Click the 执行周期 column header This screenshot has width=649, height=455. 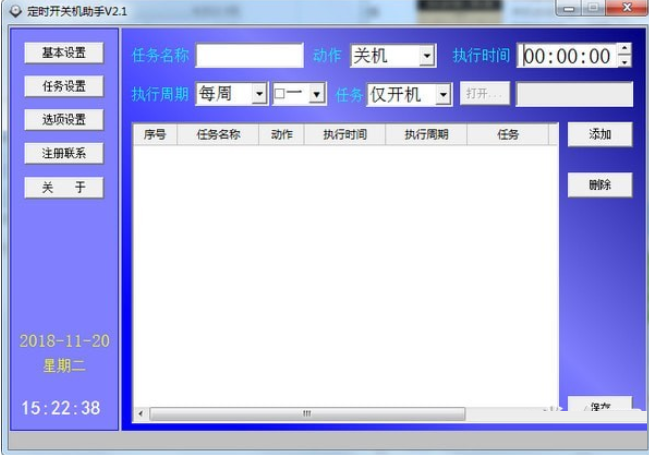[x=426, y=134]
